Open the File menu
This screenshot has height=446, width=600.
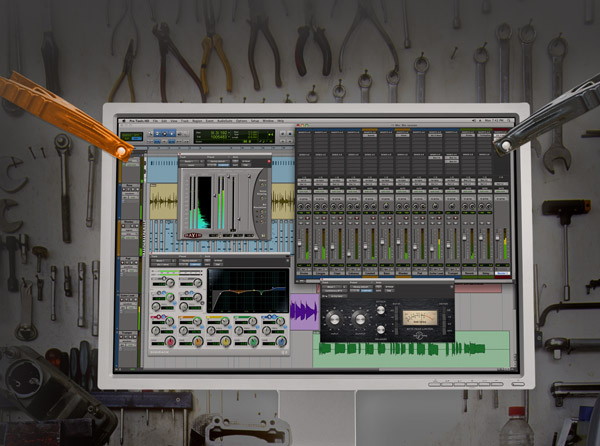155,121
